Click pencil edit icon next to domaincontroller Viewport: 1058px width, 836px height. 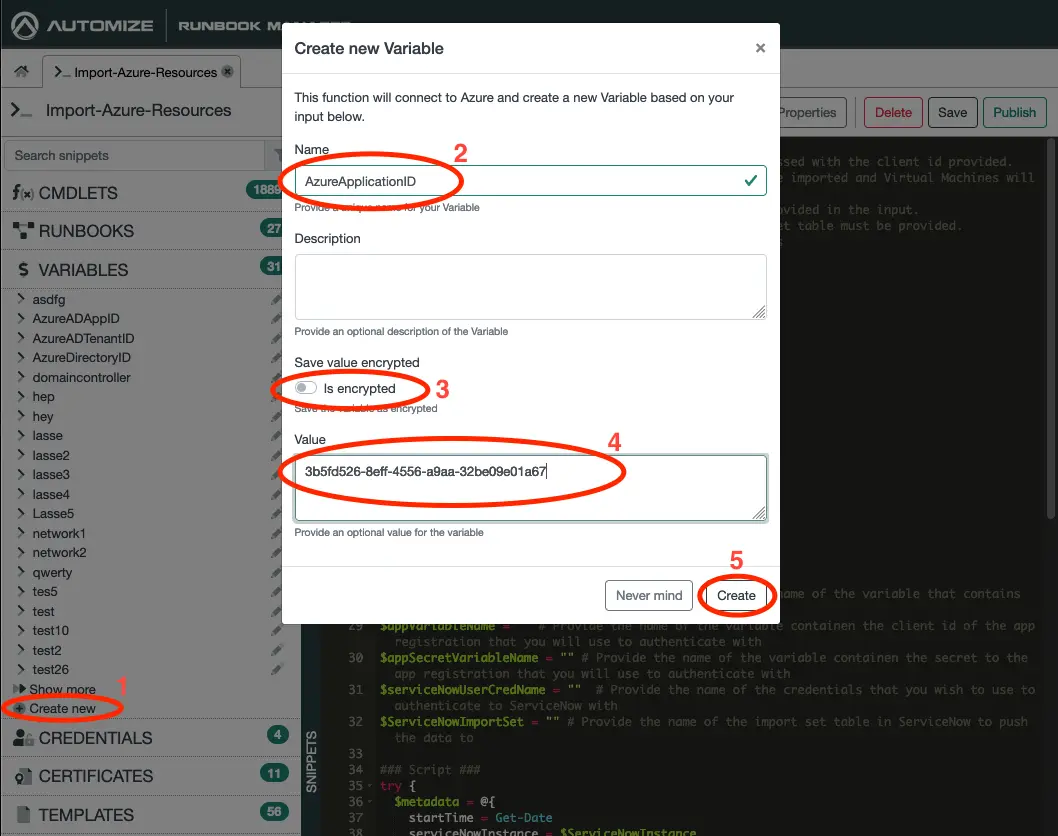pos(276,377)
